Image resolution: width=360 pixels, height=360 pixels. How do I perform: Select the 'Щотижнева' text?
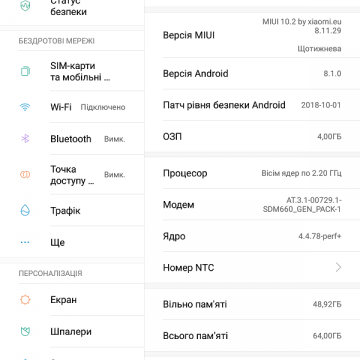click(319, 49)
